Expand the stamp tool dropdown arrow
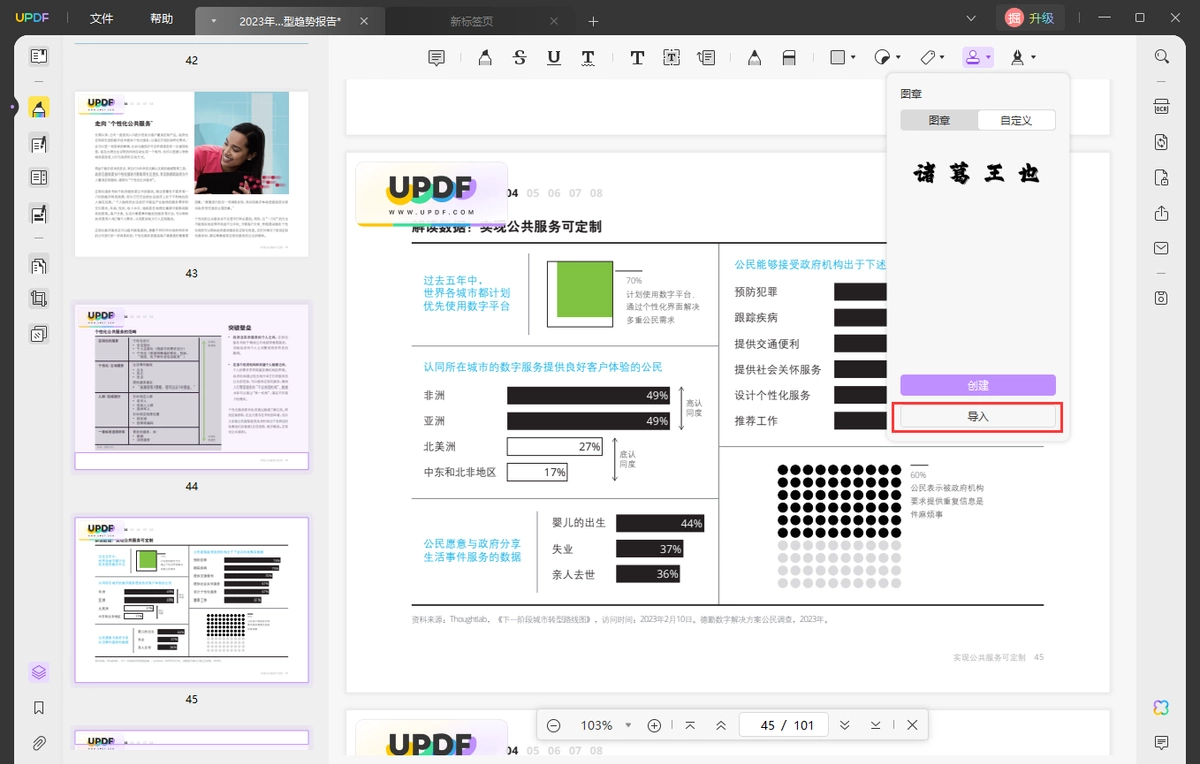This screenshot has height=764, width=1200. pyautogui.click(x=988, y=58)
